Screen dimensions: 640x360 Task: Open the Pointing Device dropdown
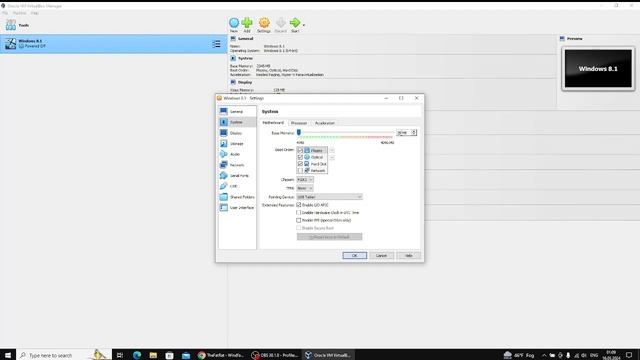point(329,197)
